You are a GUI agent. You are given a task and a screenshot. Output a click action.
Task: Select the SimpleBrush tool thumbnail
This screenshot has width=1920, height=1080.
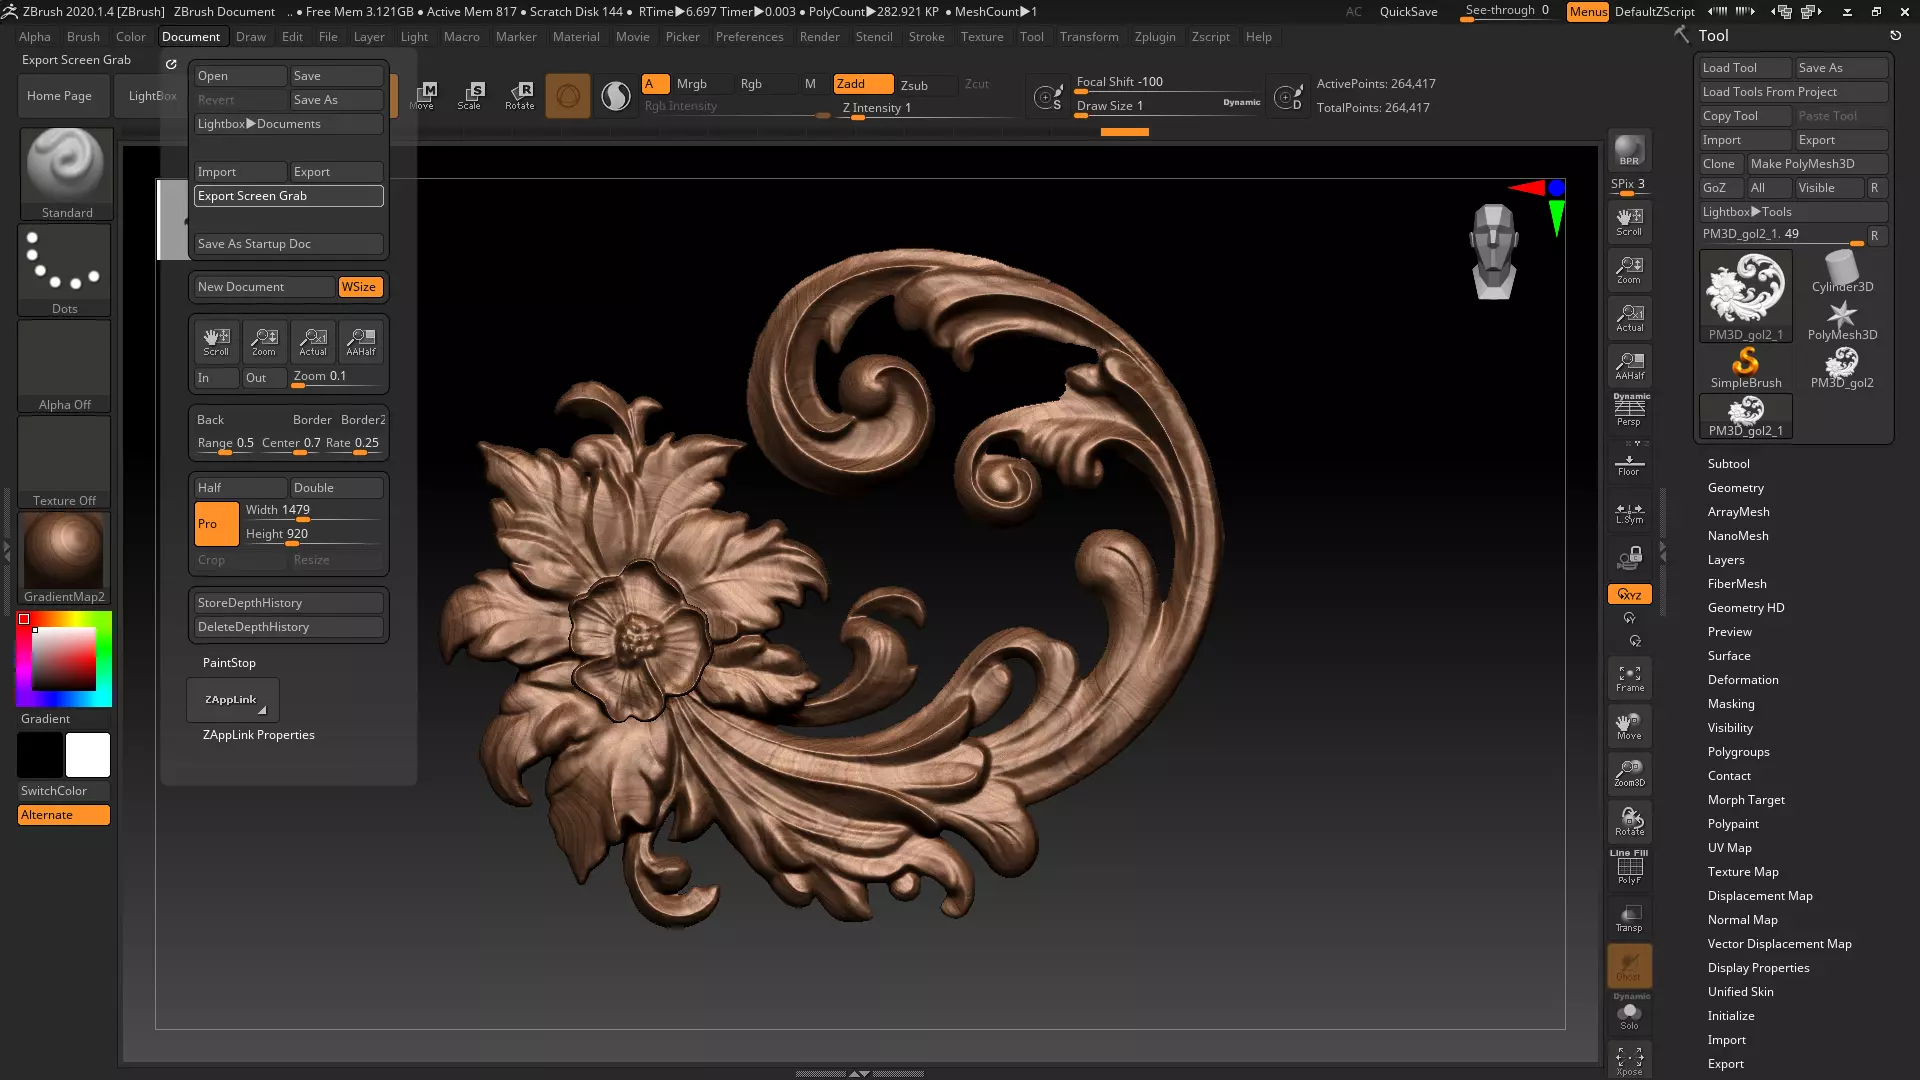point(1746,368)
